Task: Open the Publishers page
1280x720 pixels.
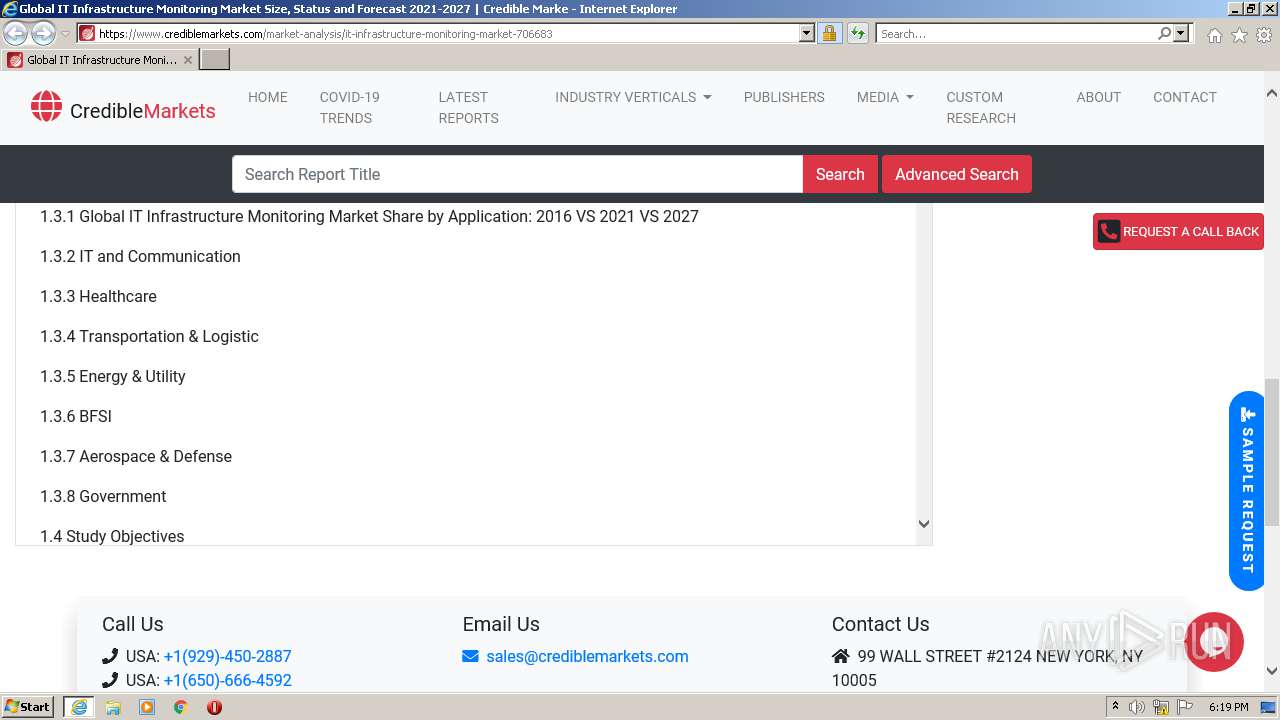Action: 784,97
